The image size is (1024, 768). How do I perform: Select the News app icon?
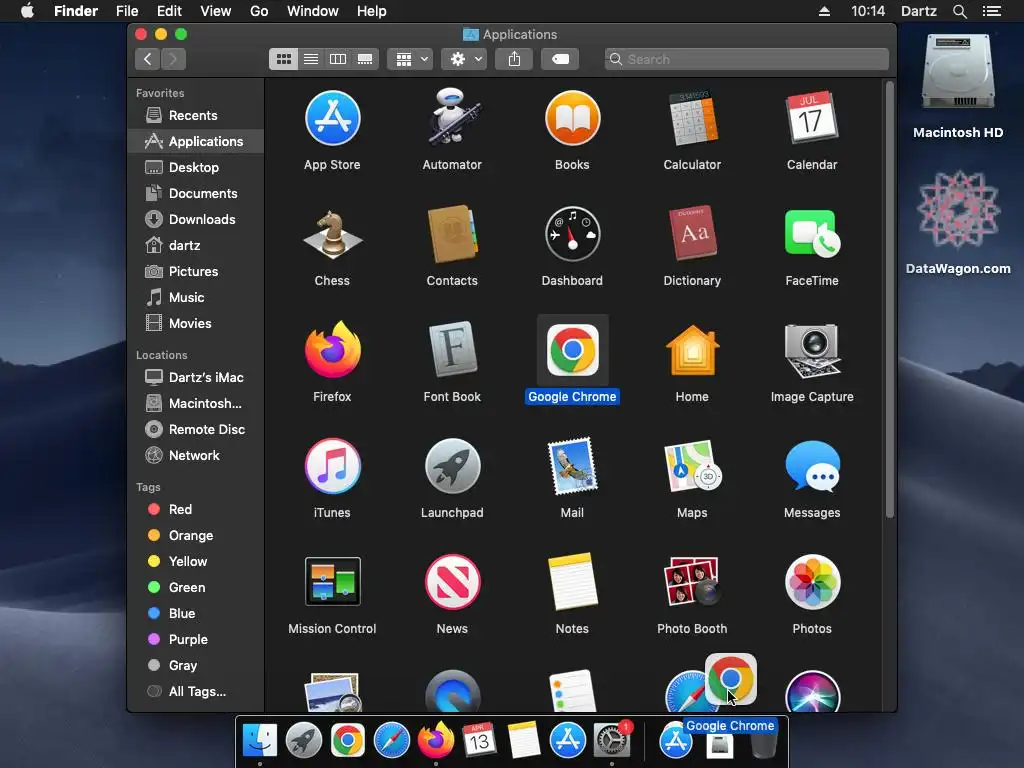[452, 581]
